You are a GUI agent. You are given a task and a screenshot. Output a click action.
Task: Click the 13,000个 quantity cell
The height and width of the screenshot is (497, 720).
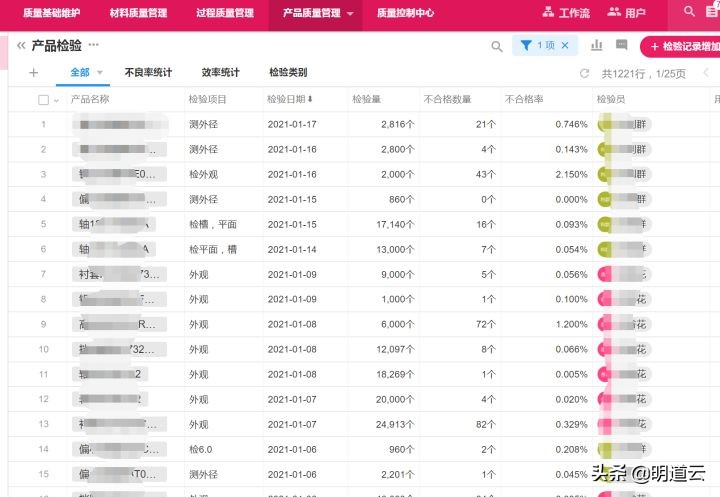click(x=395, y=249)
